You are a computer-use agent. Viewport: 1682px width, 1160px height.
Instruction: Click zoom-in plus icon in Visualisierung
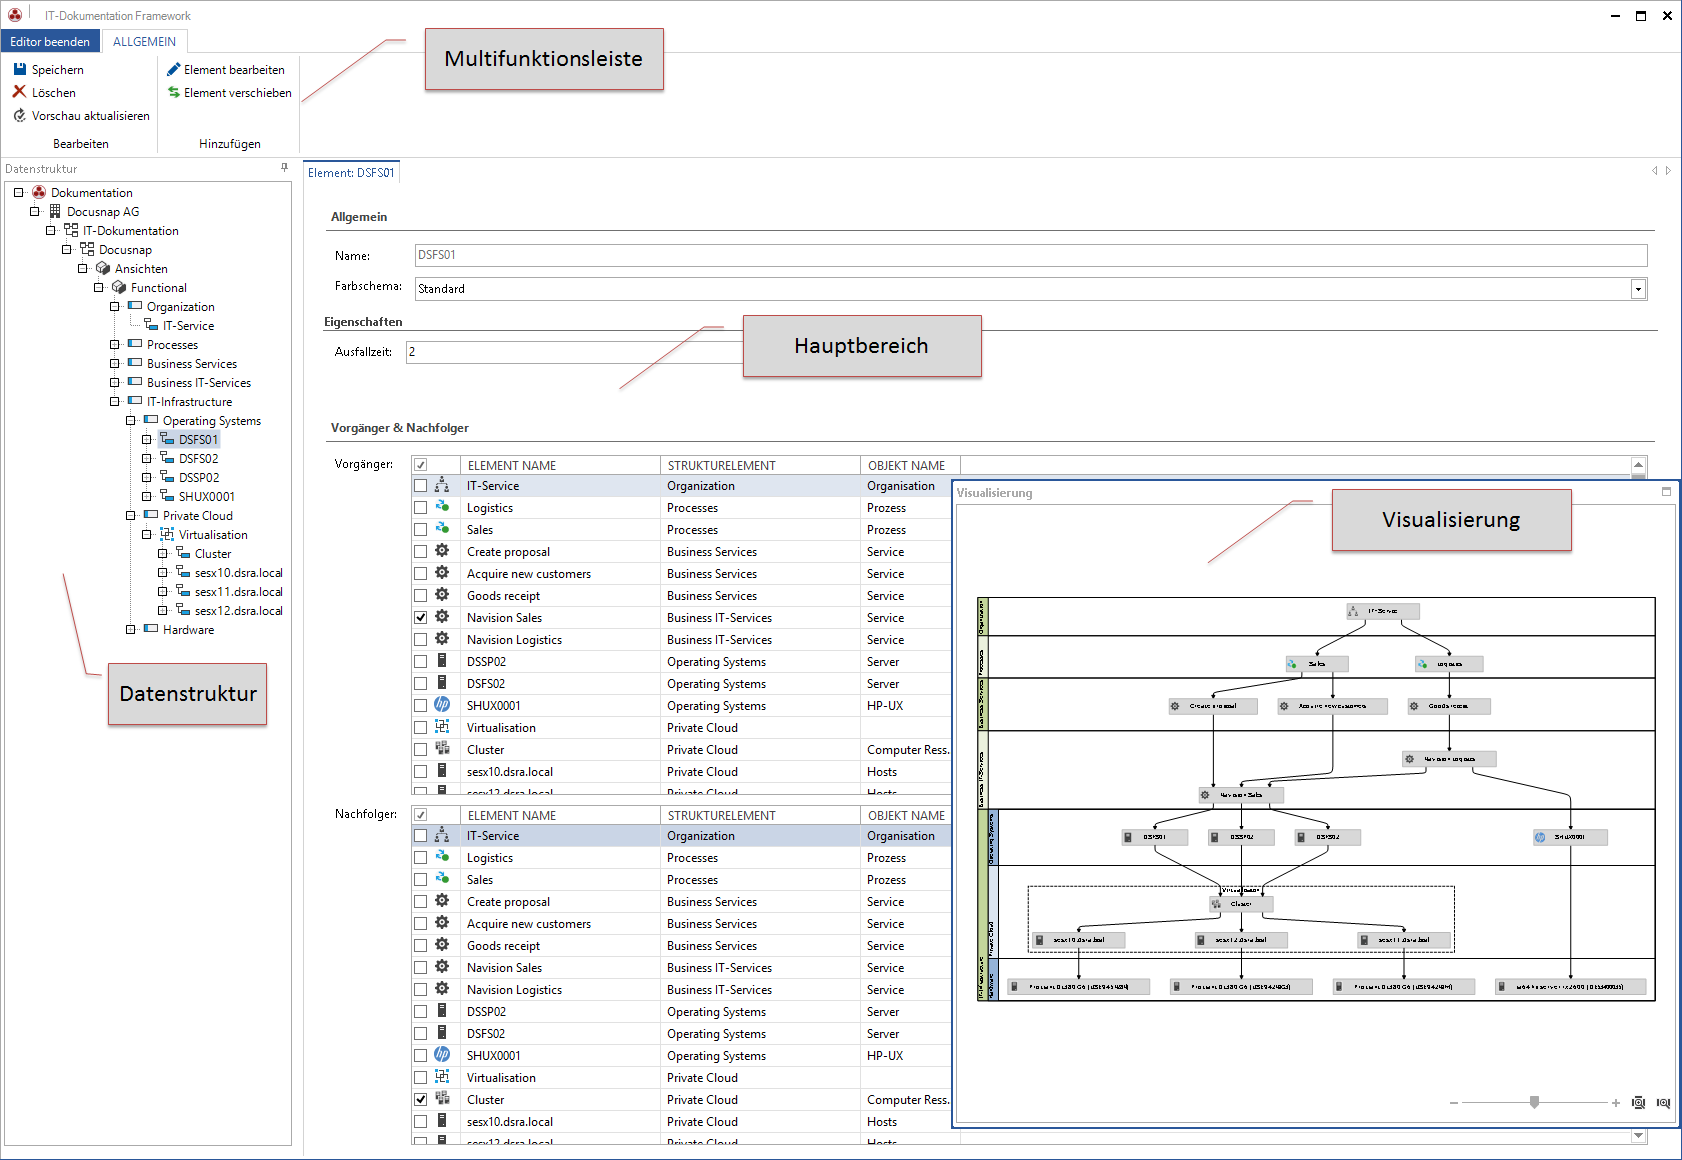point(1615,1103)
